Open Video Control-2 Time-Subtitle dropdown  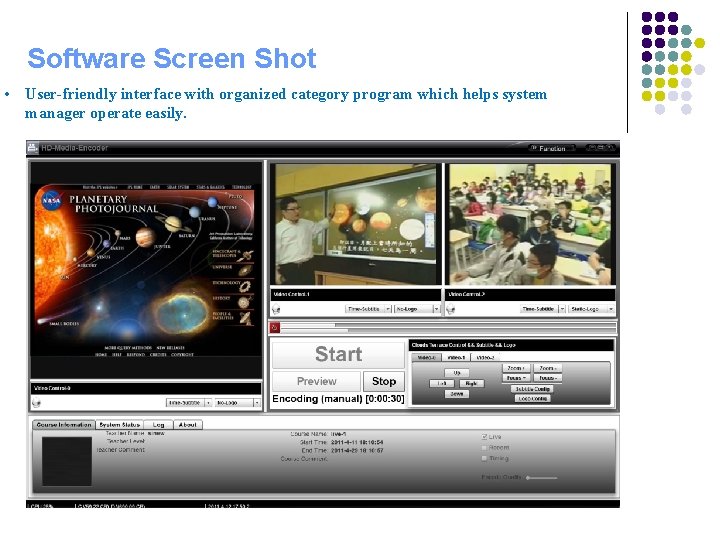point(543,309)
